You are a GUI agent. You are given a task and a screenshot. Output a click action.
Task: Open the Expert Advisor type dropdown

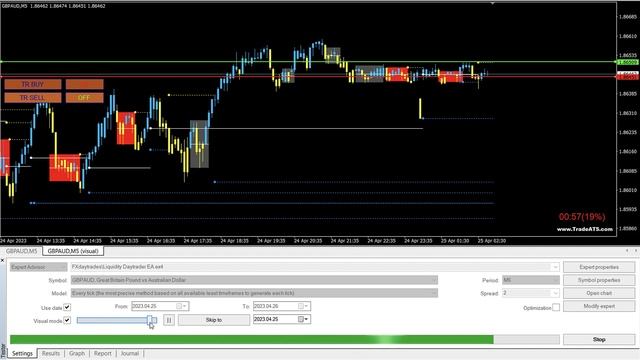[39, 267]
